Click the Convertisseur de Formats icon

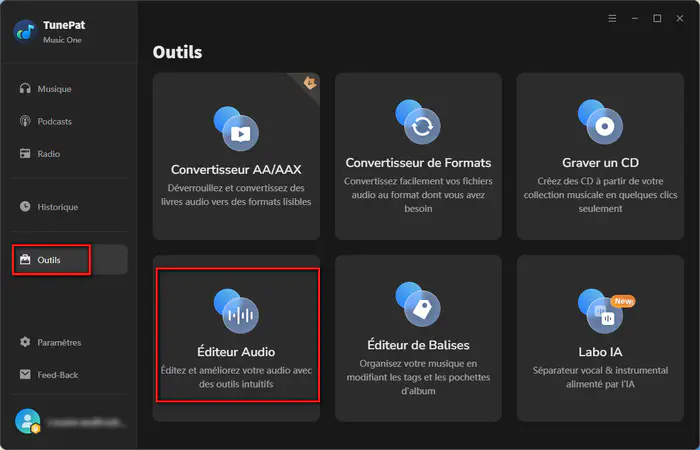(x=418, y=121)
